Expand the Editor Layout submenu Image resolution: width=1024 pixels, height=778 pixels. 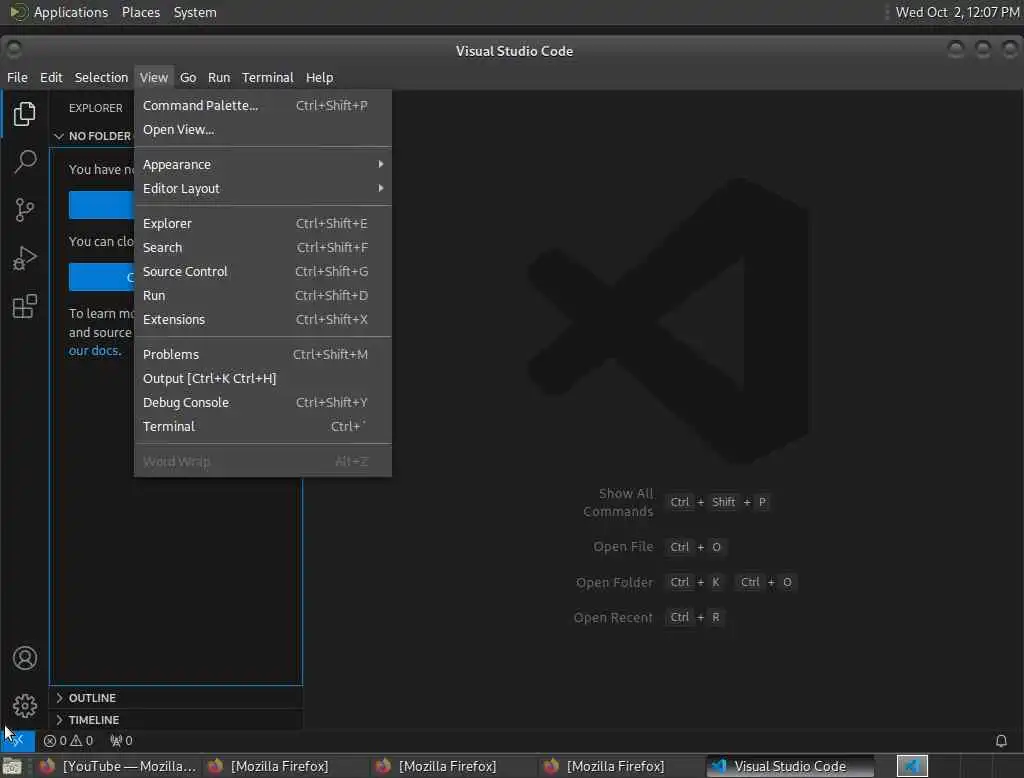(x=263, y=189)
